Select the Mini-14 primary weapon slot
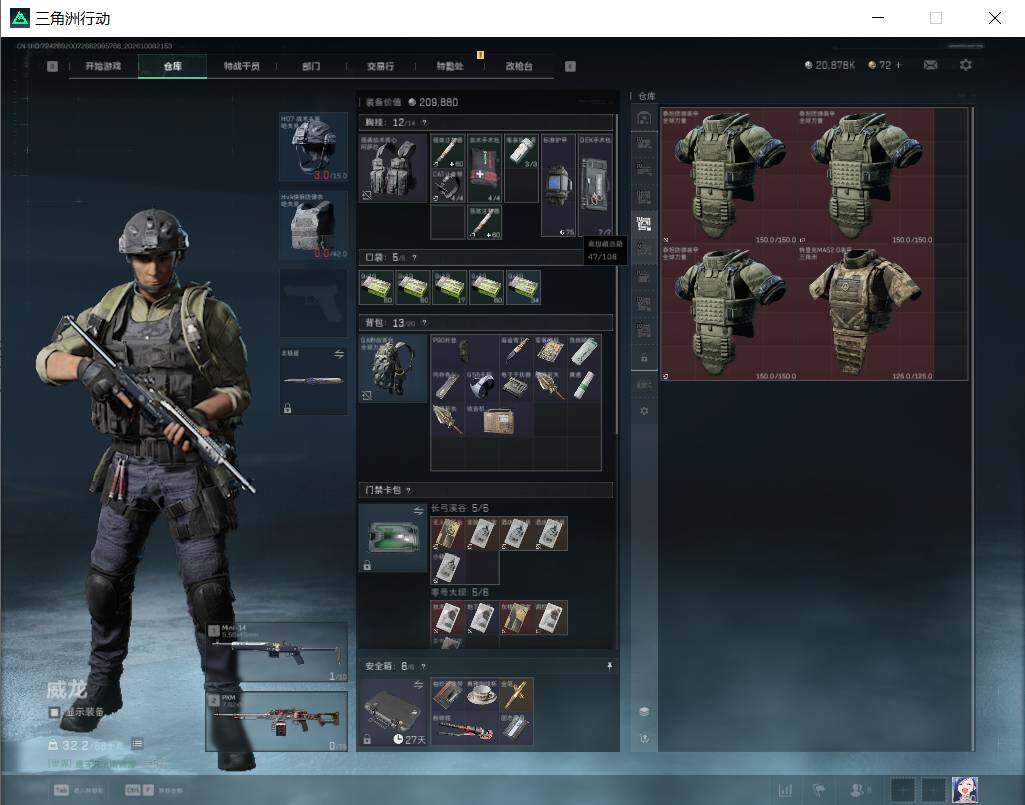This screenshot has height=805, width=1025. point(277,652)
